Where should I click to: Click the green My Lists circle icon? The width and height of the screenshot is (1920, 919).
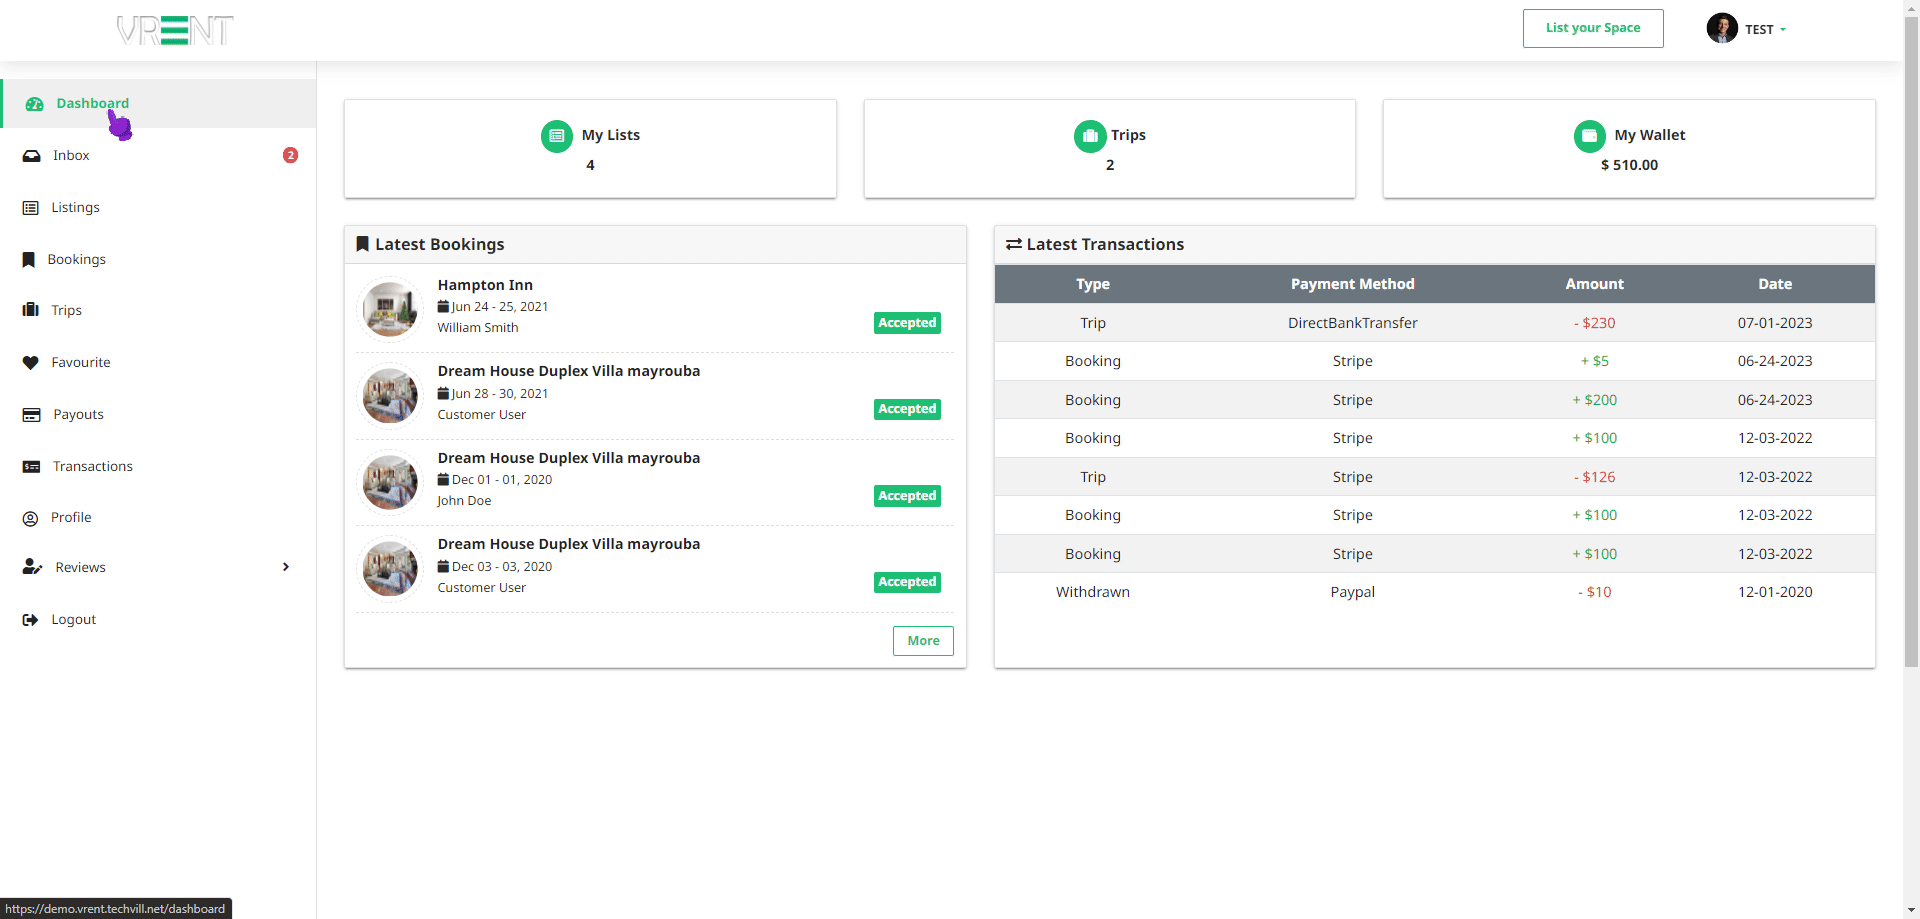tap(557, 136)
